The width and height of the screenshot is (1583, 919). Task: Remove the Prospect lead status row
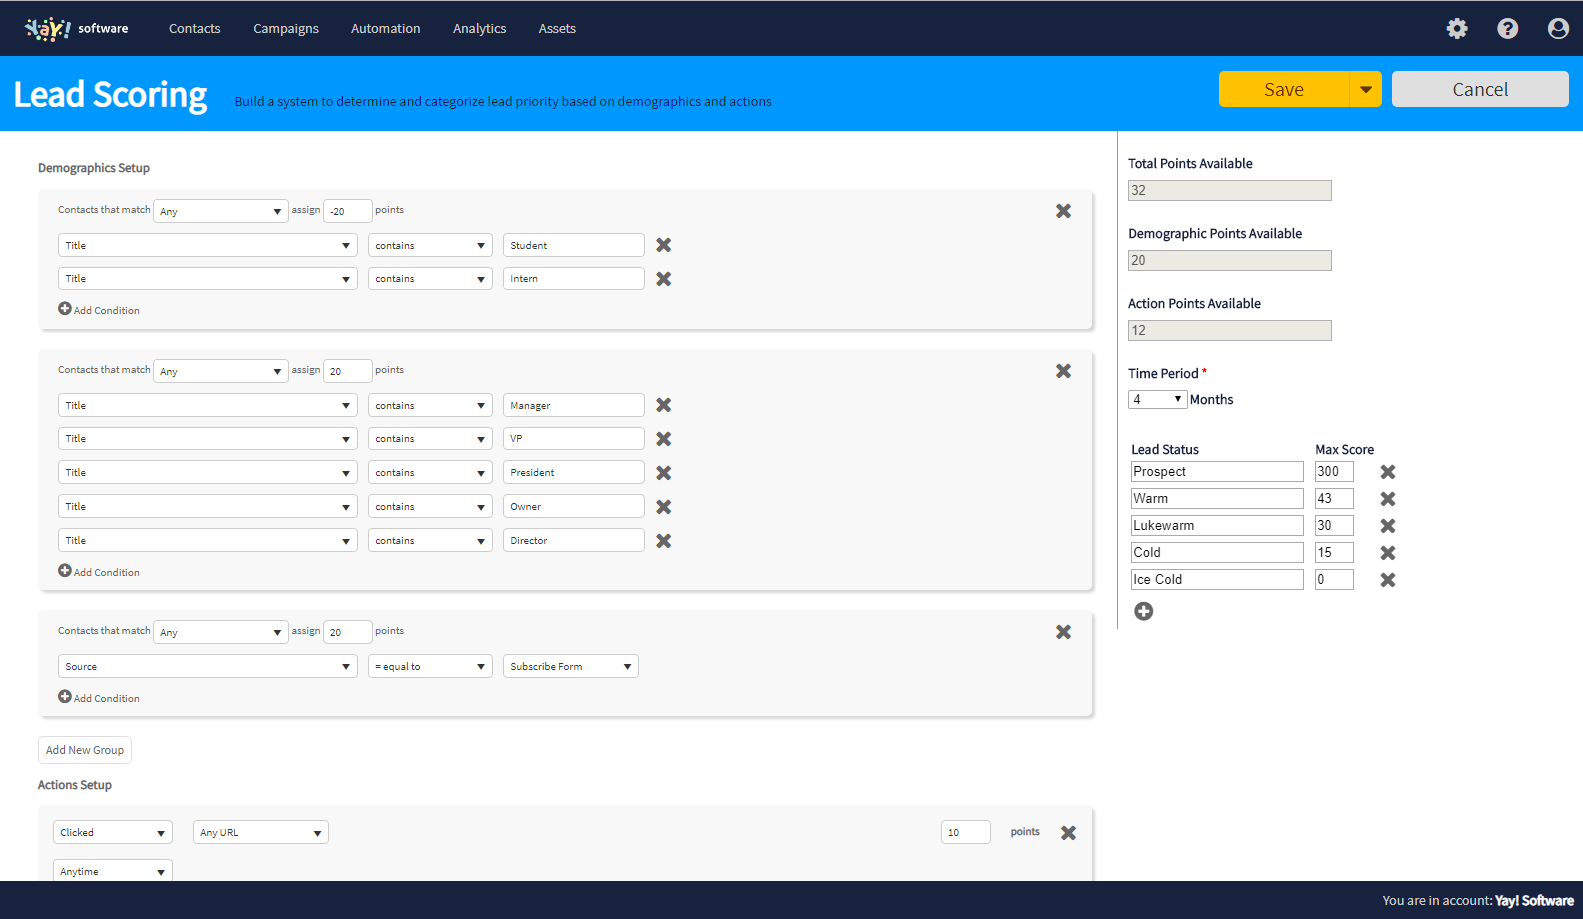pyautogui.click(x=1388, y=472)
